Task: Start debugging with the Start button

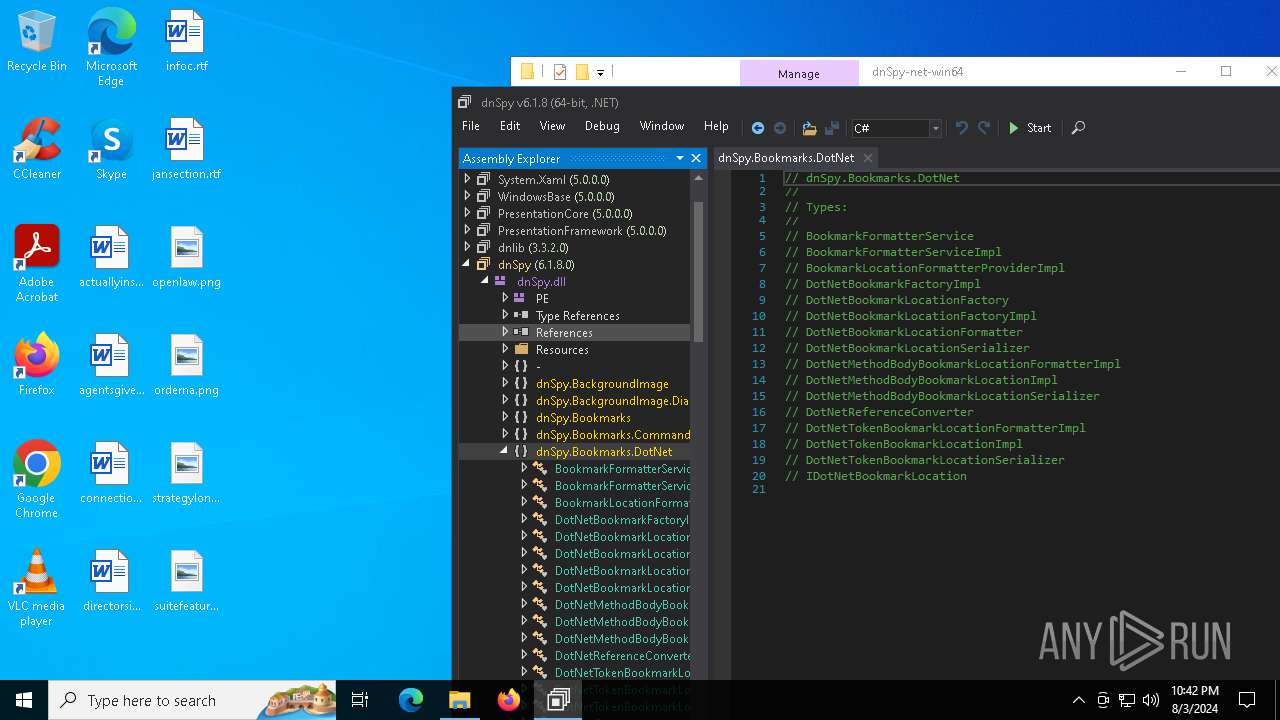Action: click(1029, 128)
